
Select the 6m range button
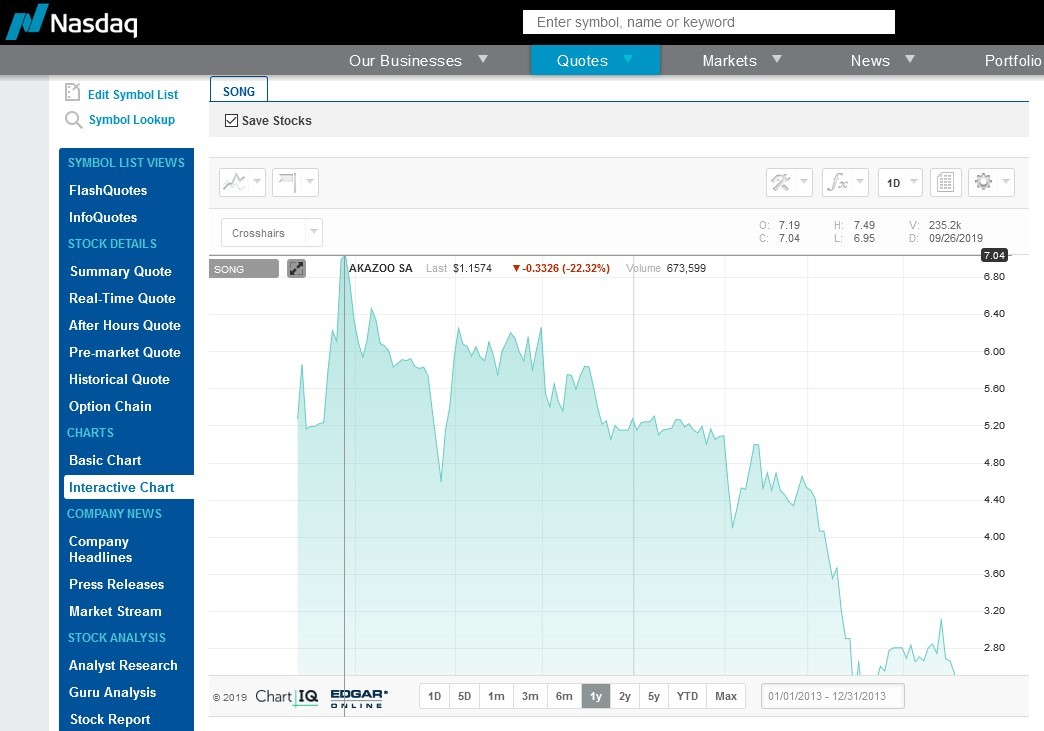564,696
